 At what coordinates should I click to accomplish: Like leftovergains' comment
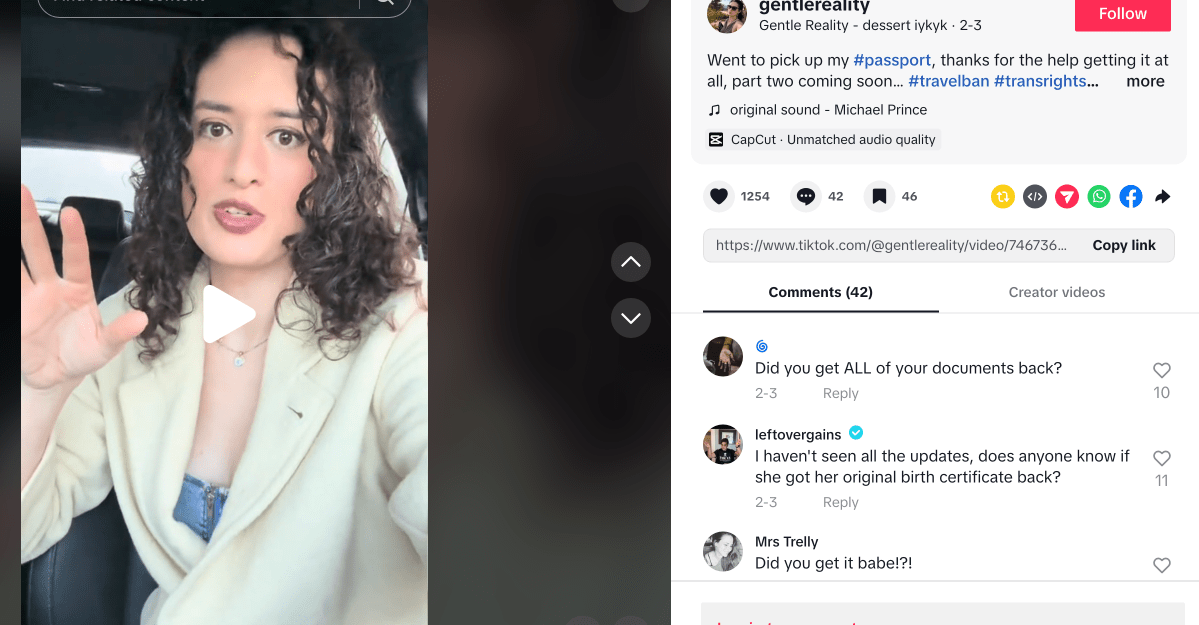pos(1161,458)
